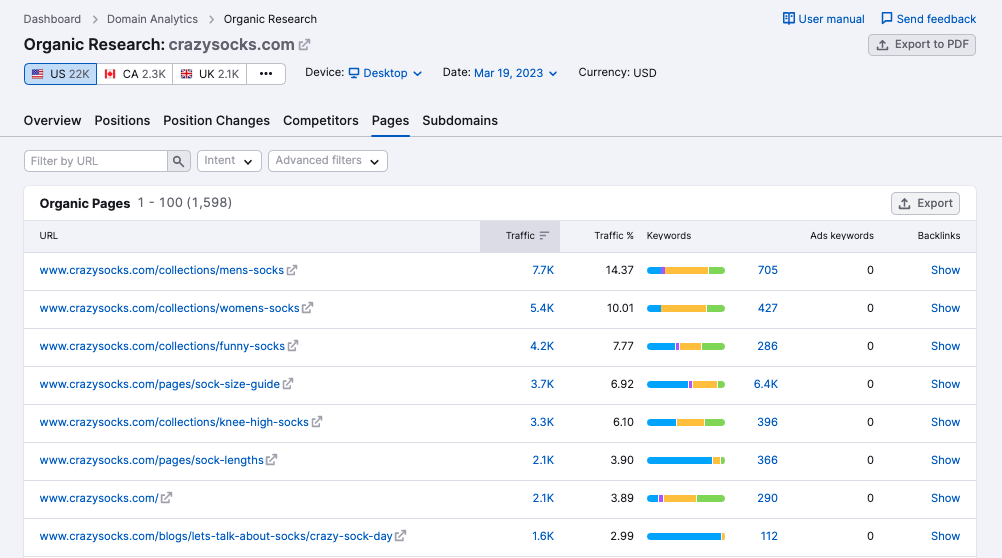1002x558 pixels.
Task: Open external link icon beside crazysocks.com title
Action: click(x=305, y=45)
